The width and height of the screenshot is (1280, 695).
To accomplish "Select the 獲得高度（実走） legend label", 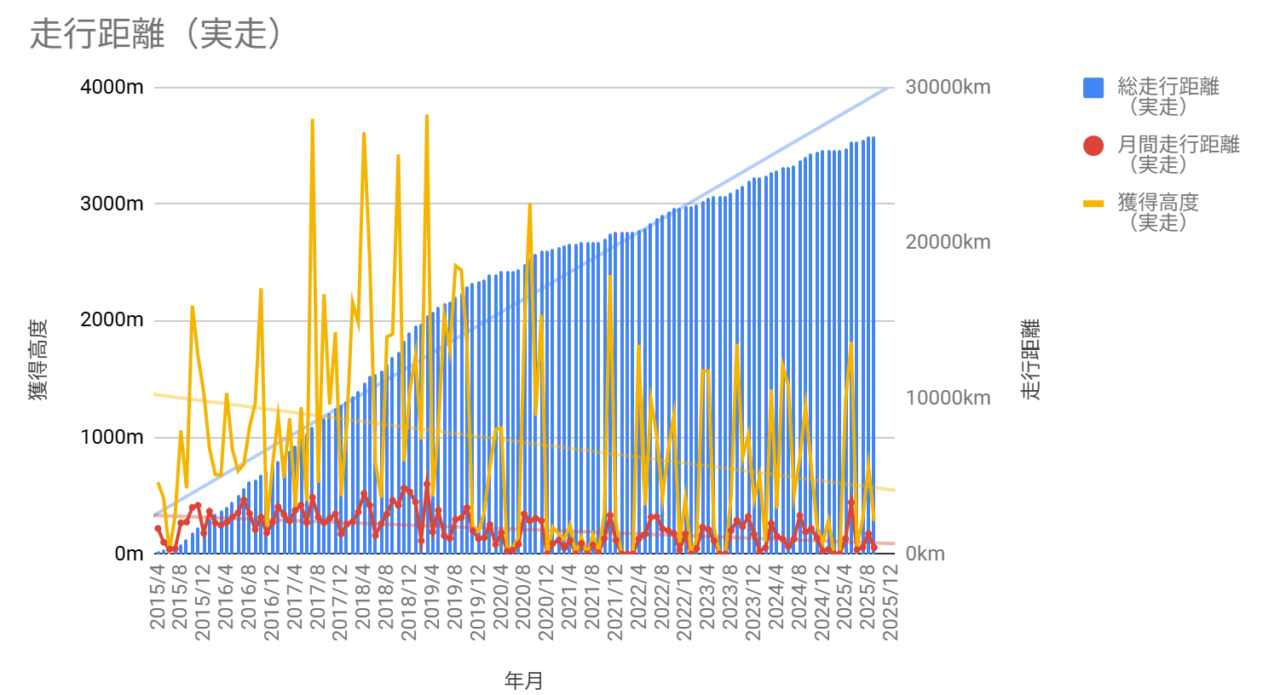I will click(x=1157, y=212).
